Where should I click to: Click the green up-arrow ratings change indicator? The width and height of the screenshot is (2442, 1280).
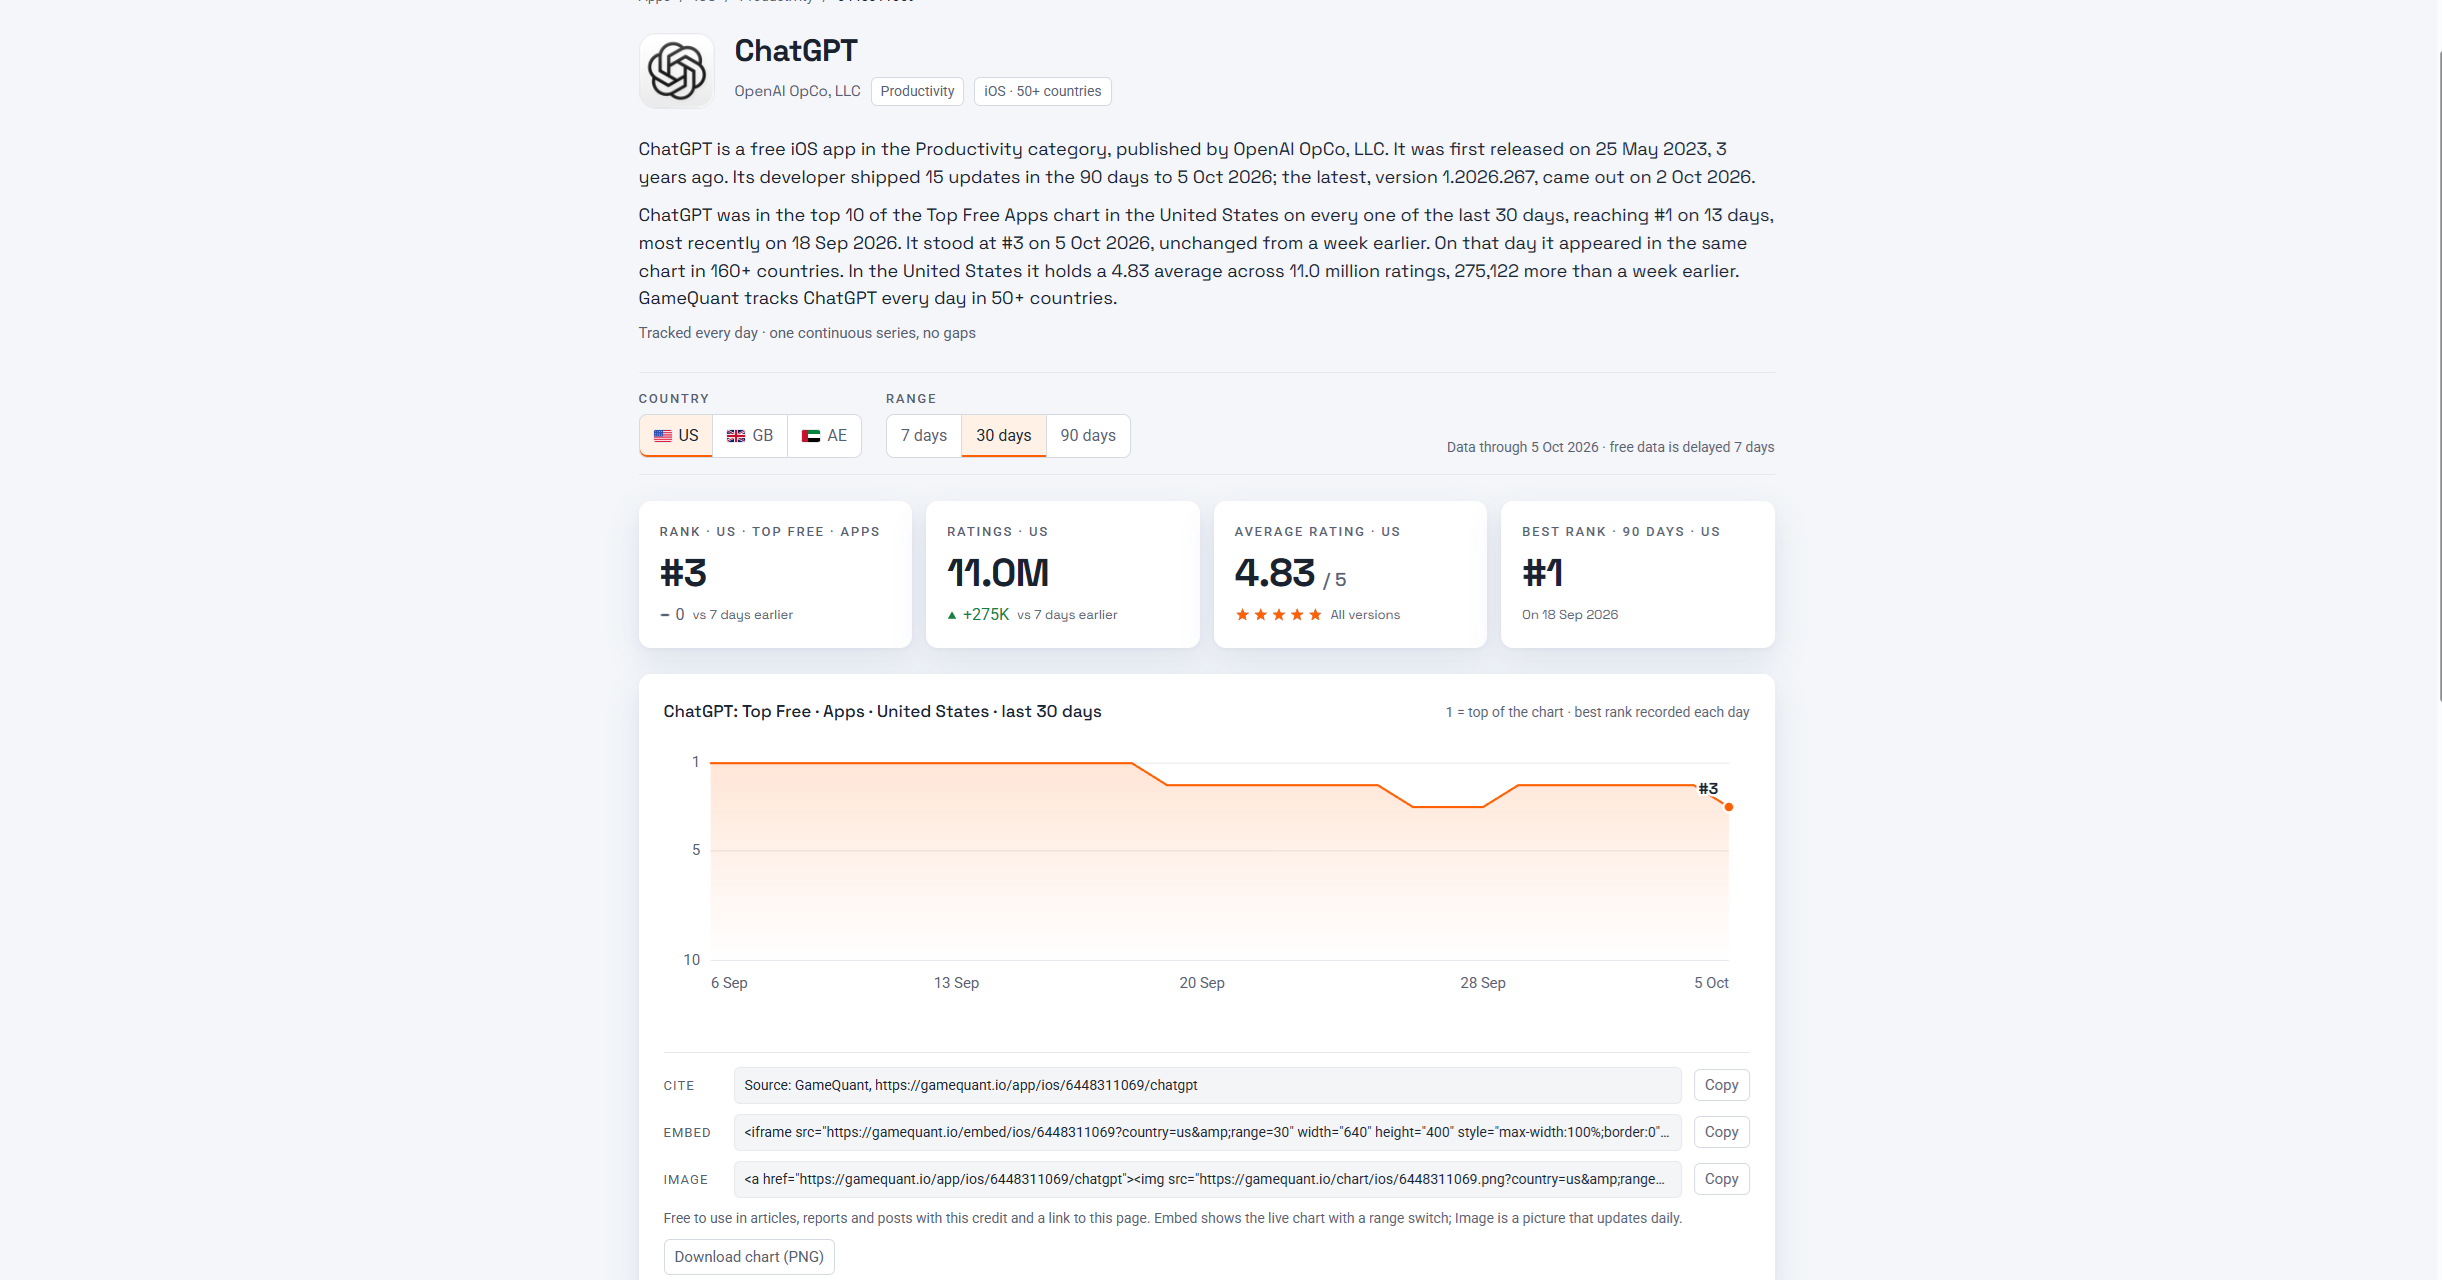point(952,615)
